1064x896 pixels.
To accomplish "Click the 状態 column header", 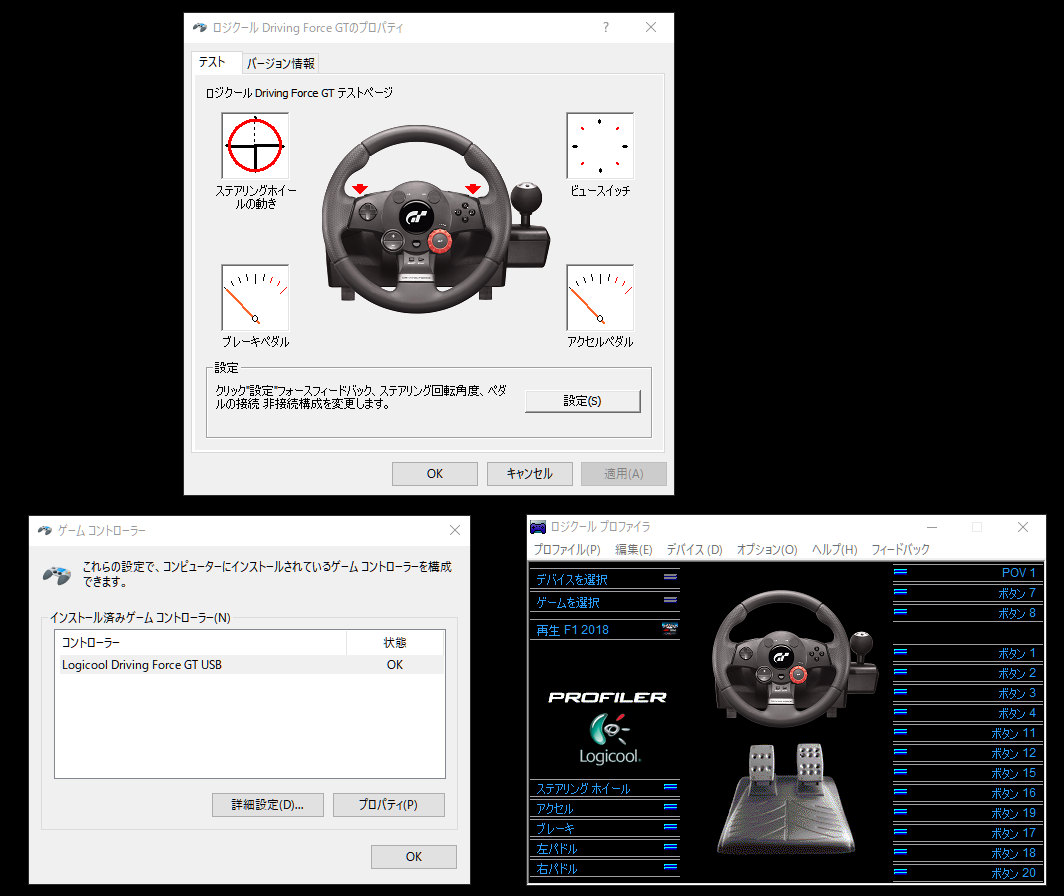I will (395, 642).
